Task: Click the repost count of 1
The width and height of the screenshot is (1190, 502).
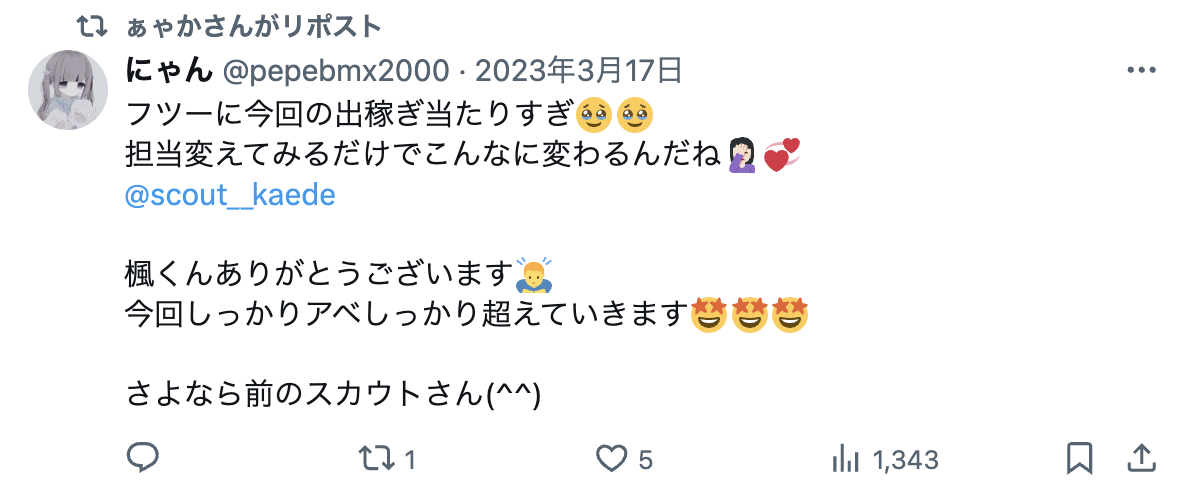Action: click(409, 459)
